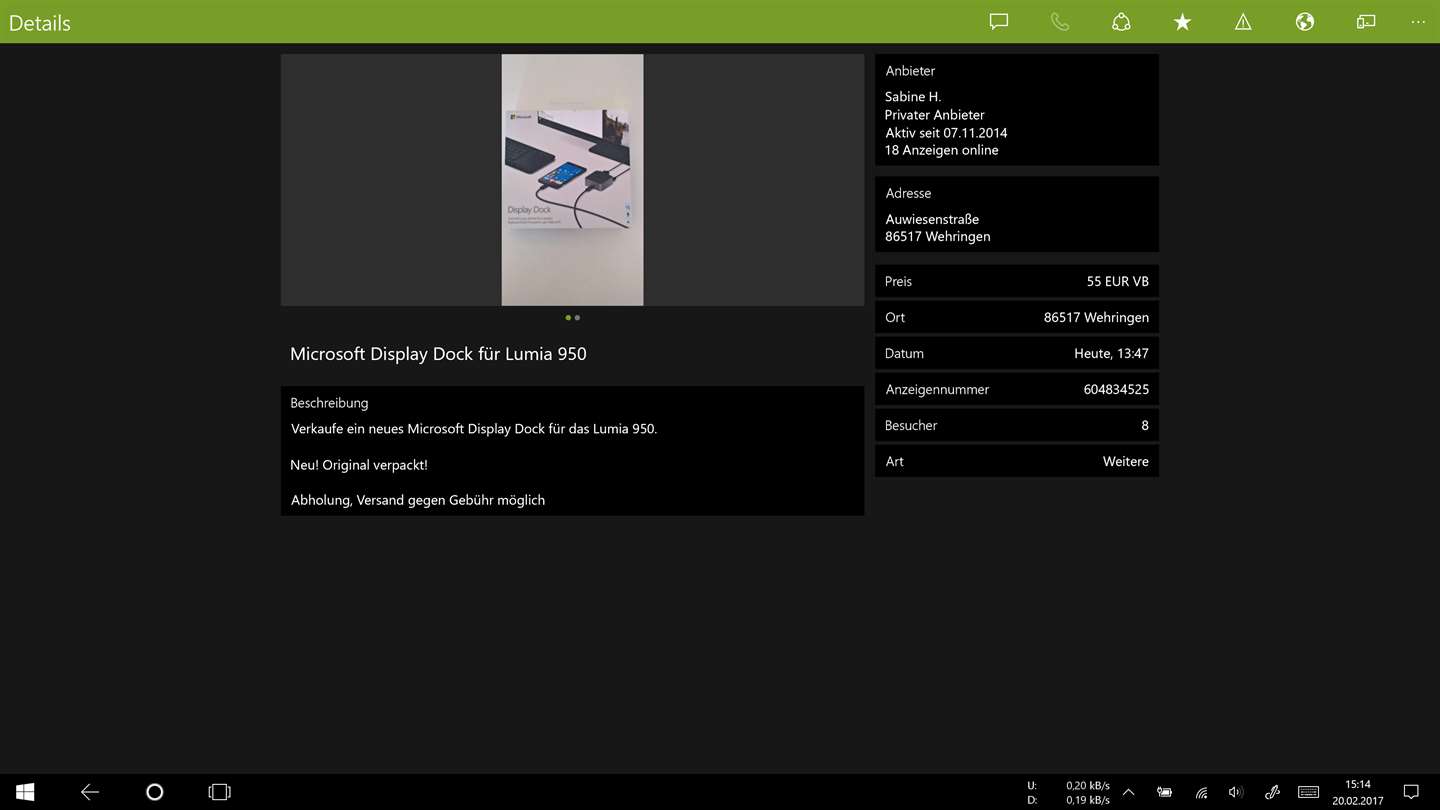Click the seller name Sabine H.
This screenshot has height=810, width=1440.
[x=913, y=97]
